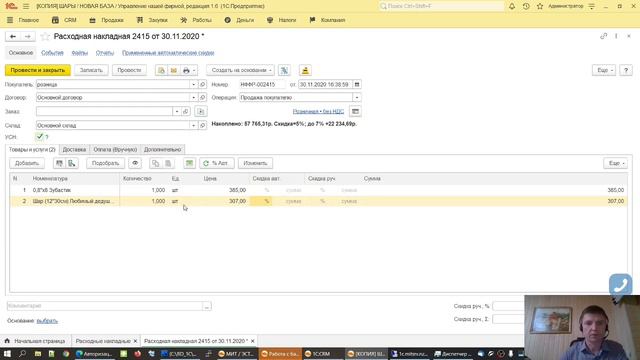Image resolution: width=640 pixels, height=360 pixels.
Task: Go back with the left arrow
Action: tap(13, 36)
